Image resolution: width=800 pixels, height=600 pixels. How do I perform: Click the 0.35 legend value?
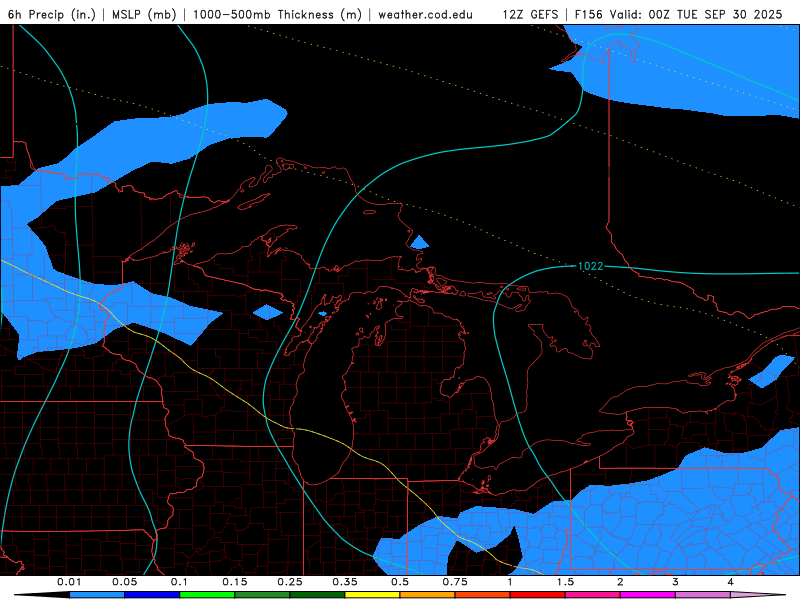pos(345,582)
